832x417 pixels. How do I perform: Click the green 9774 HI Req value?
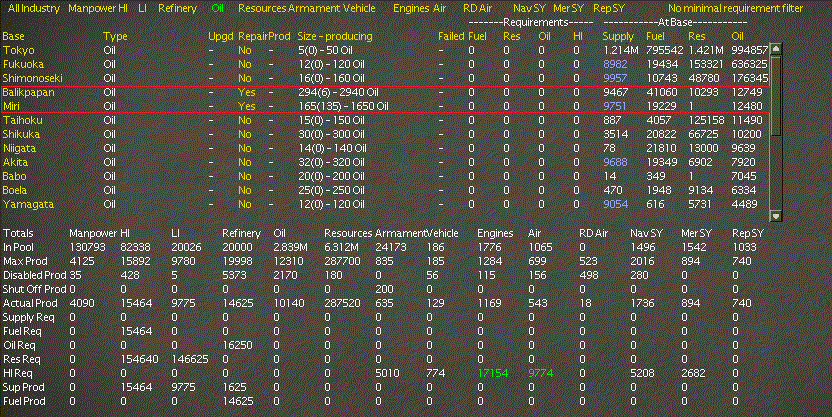click(541, 373)
